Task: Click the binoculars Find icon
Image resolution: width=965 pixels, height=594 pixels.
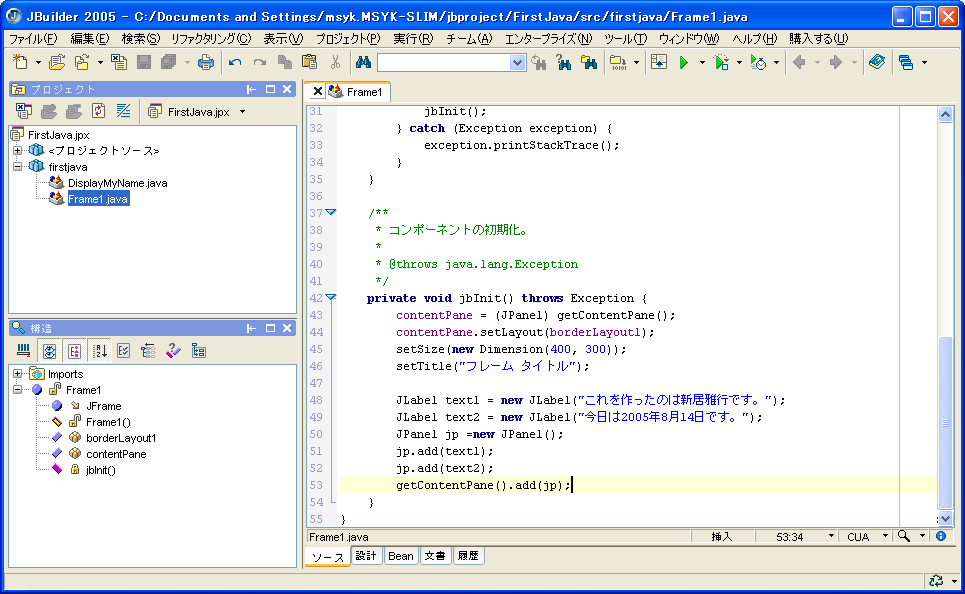Action: [x=364, y=62]
